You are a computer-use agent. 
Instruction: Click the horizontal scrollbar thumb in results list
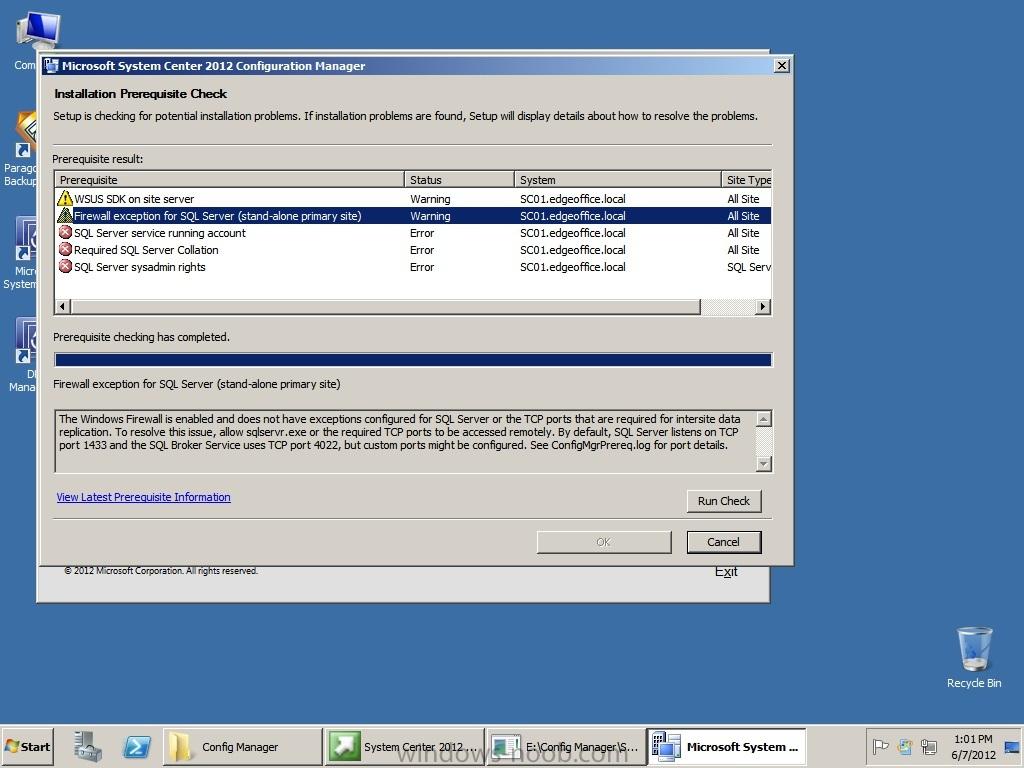click(385, 306)
